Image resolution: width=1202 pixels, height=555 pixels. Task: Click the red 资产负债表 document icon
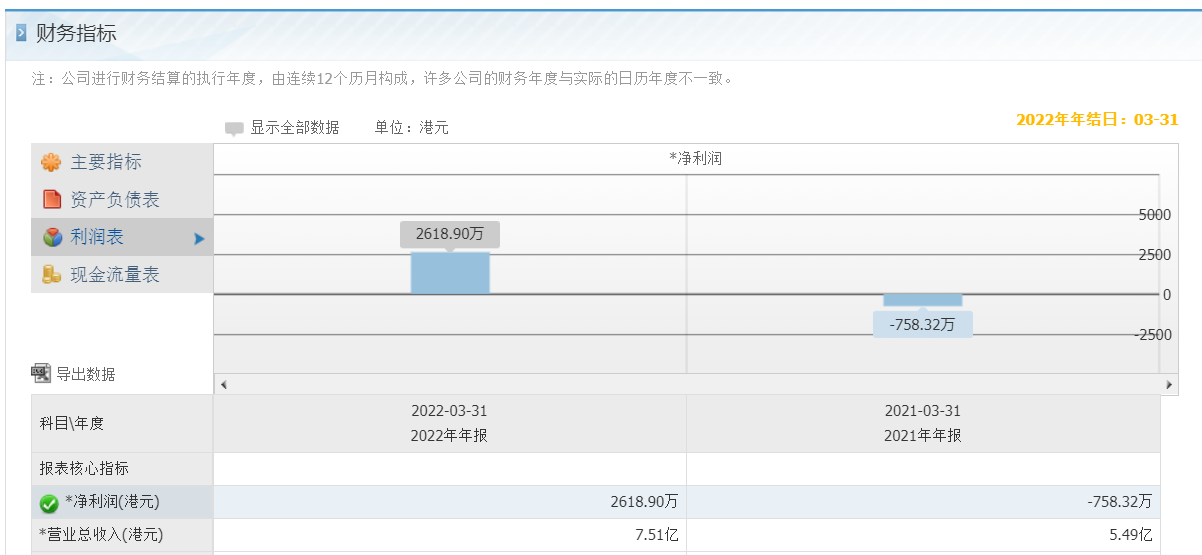[52, 200]
